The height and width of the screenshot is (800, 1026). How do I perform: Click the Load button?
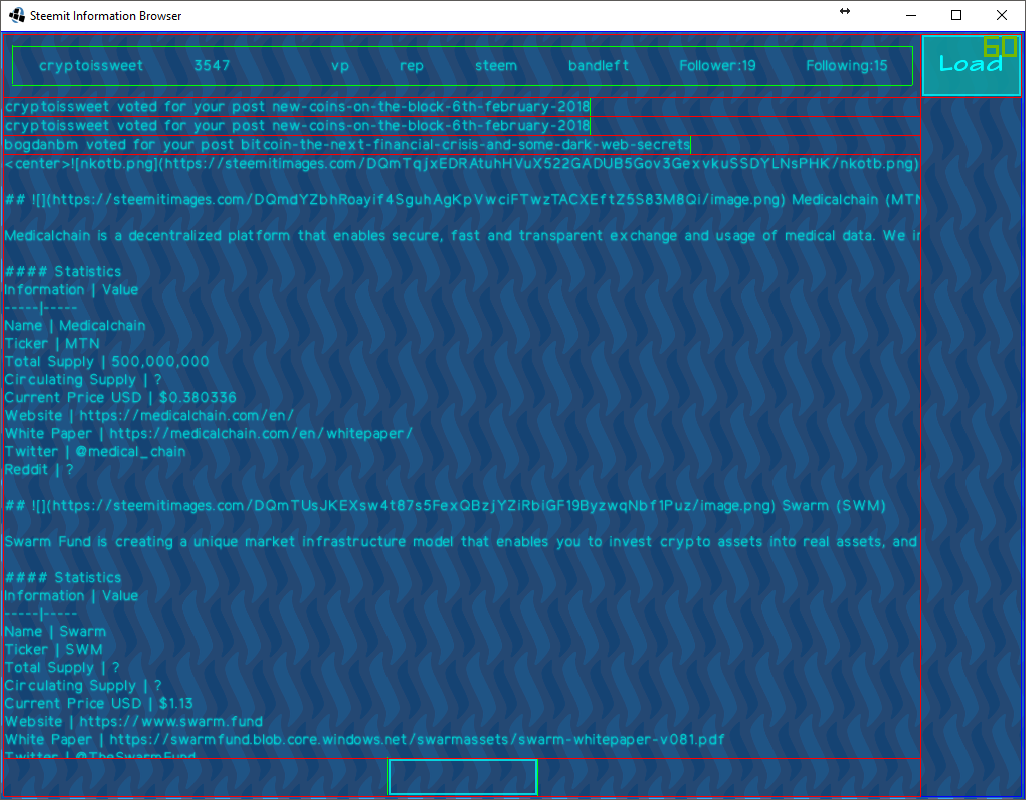point(971,65)
